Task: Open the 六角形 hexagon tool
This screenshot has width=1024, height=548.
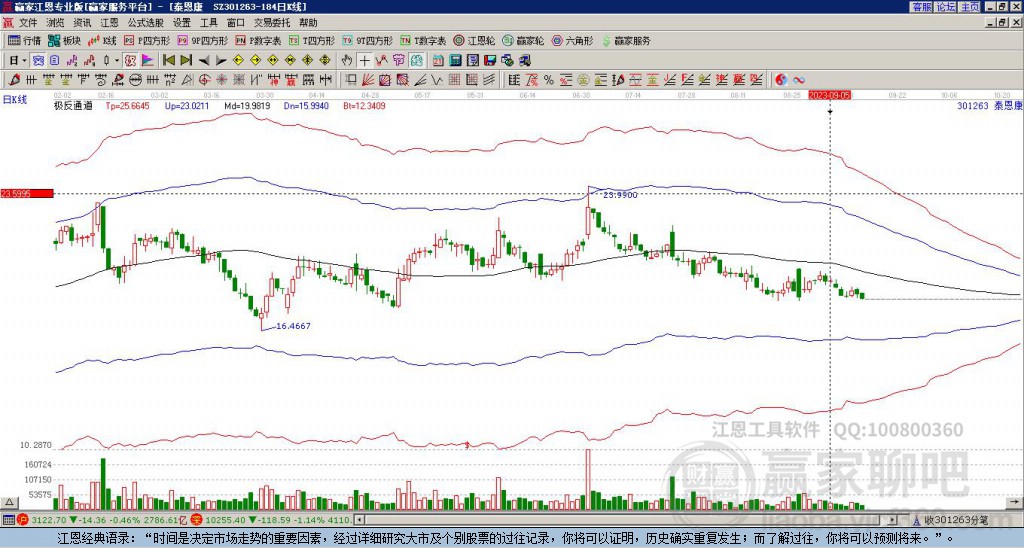Action: point(573,40)
